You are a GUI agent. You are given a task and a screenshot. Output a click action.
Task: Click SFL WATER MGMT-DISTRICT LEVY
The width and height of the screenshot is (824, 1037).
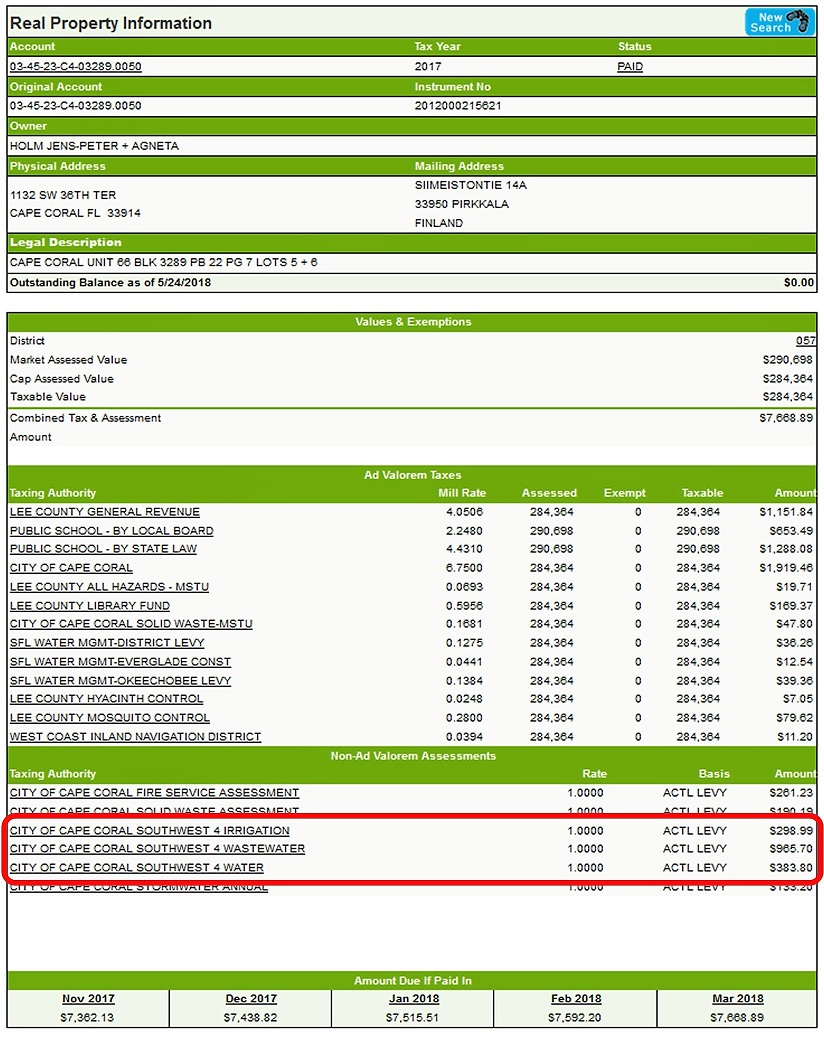pyautogui.click(x=105, y=643)
